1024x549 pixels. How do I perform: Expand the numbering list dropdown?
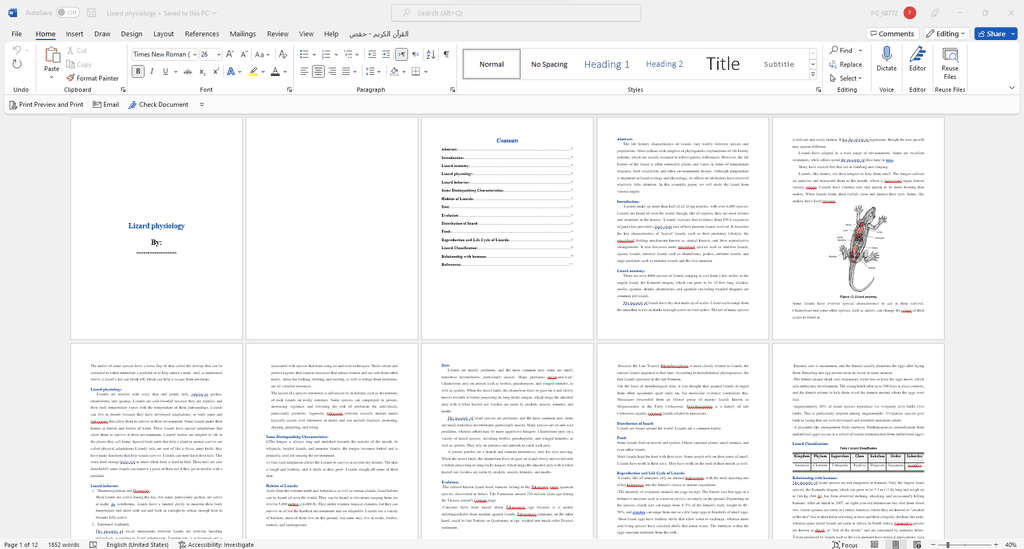338,54
